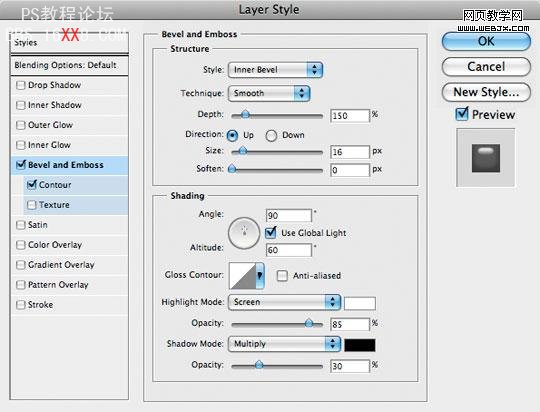The width and height of the screenshot is (540, 412).
Task: Enable the Inner Shadow checkbox
Action: [x=21, y=105]
